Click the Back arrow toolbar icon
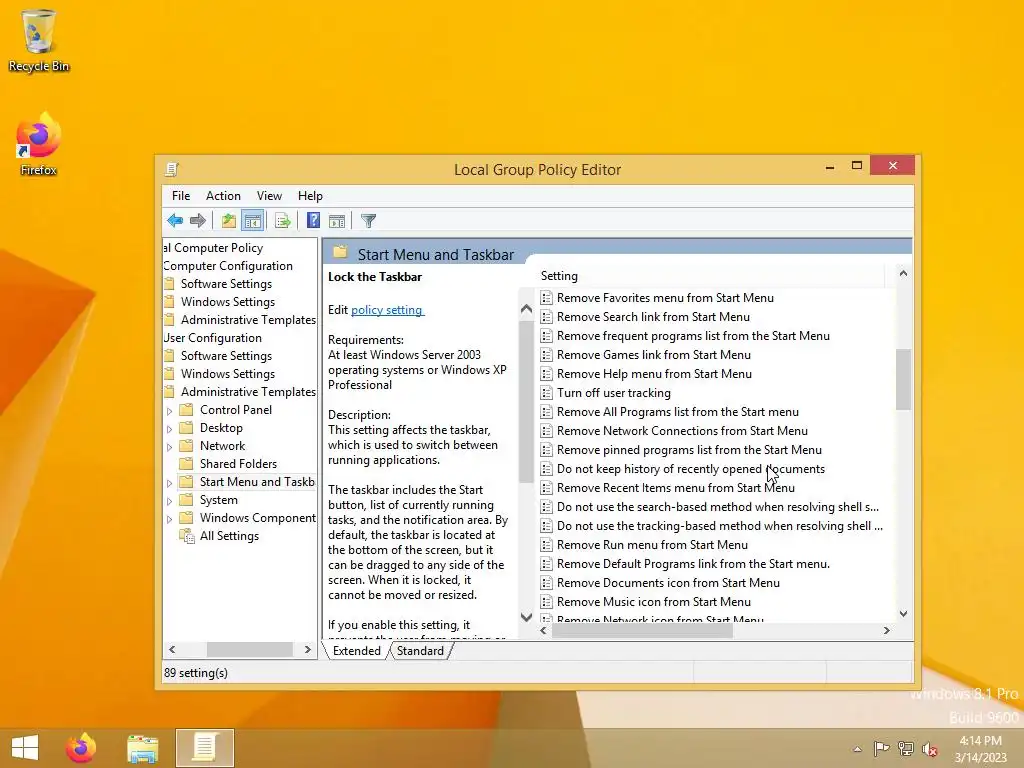Image resolution: width=1024 pixels, height=768 pixels. (x=174, y=221)
